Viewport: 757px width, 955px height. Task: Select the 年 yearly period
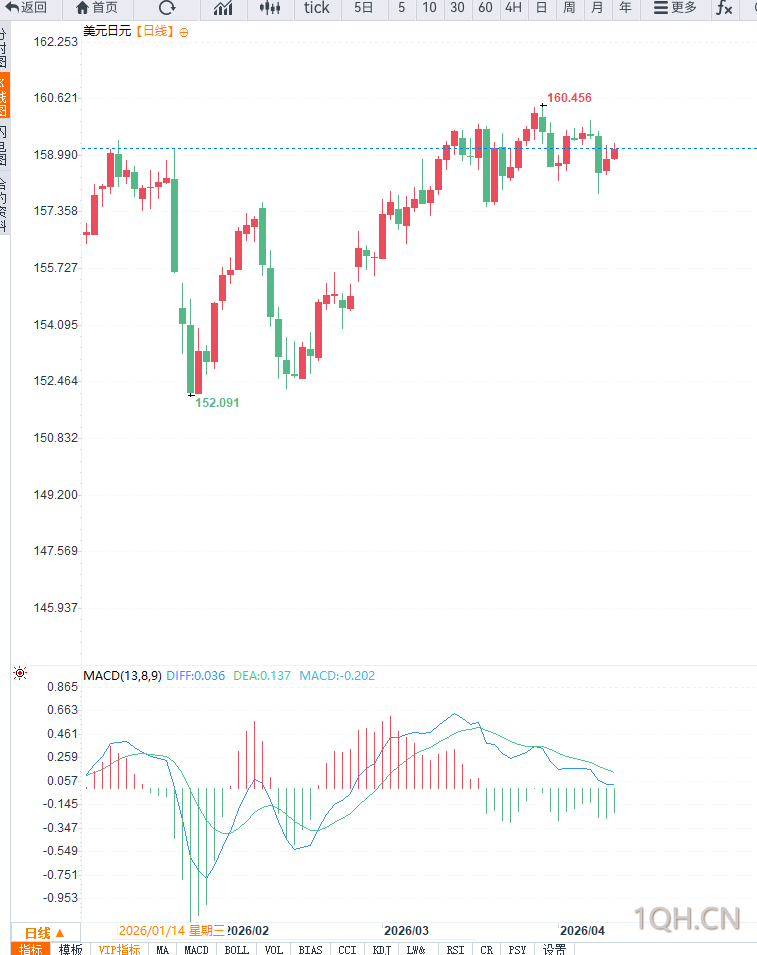click(x=625, y=8)
